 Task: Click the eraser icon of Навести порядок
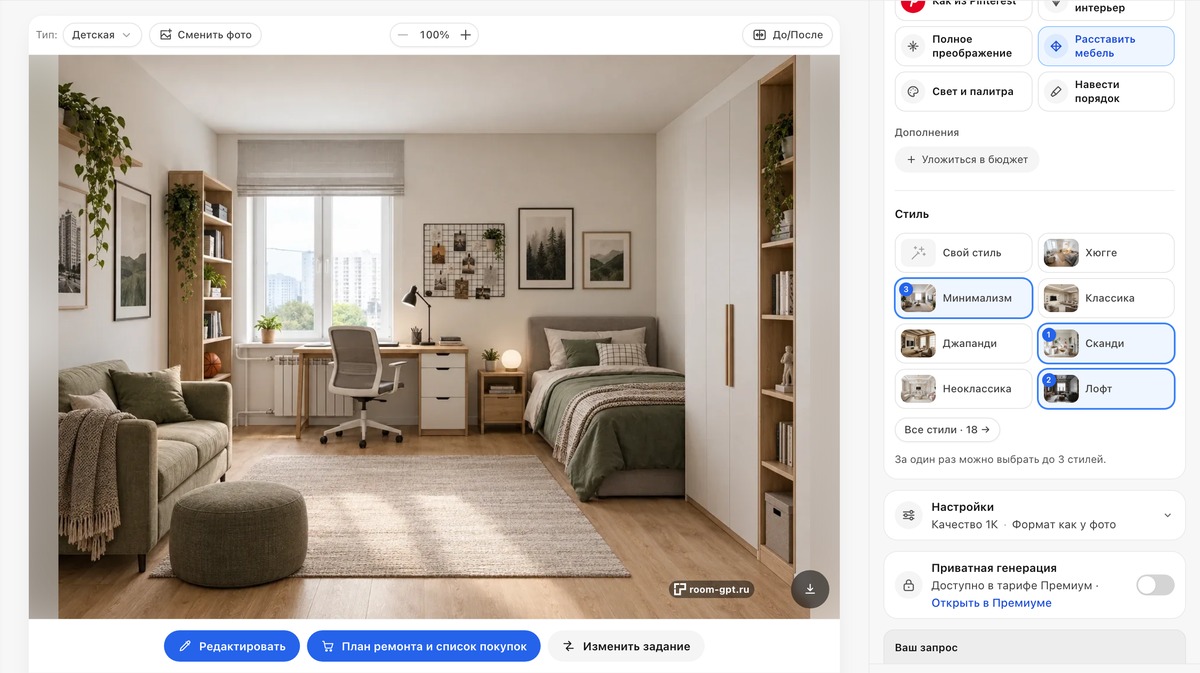(x=1056, y=92)
